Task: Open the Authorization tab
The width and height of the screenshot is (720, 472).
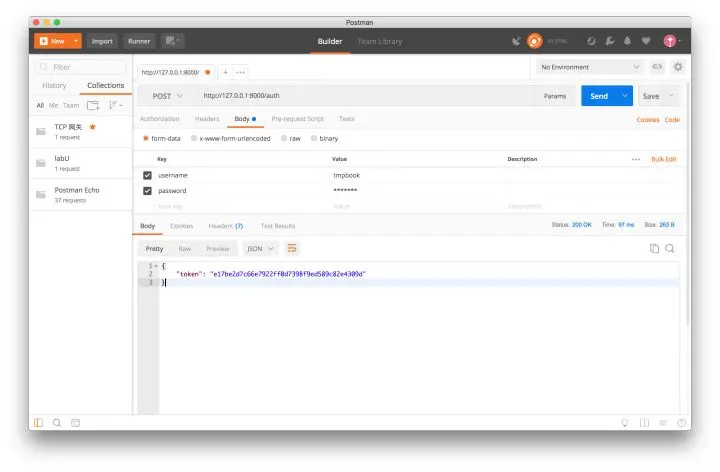Action: coord(159,119)
